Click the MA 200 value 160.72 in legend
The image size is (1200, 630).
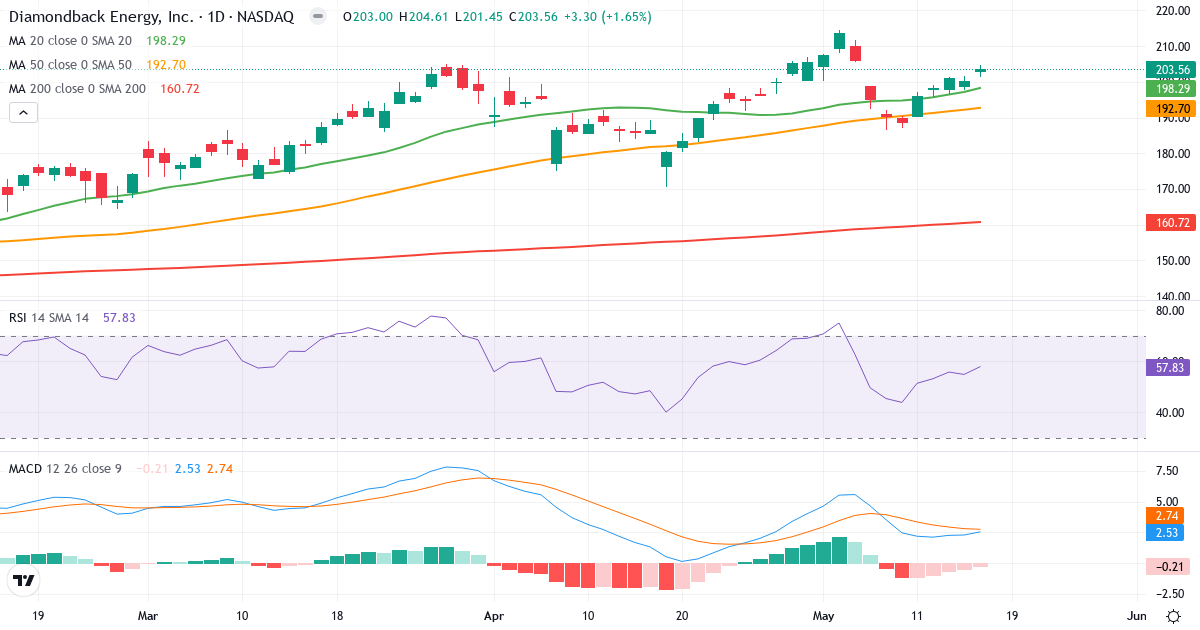180,89
